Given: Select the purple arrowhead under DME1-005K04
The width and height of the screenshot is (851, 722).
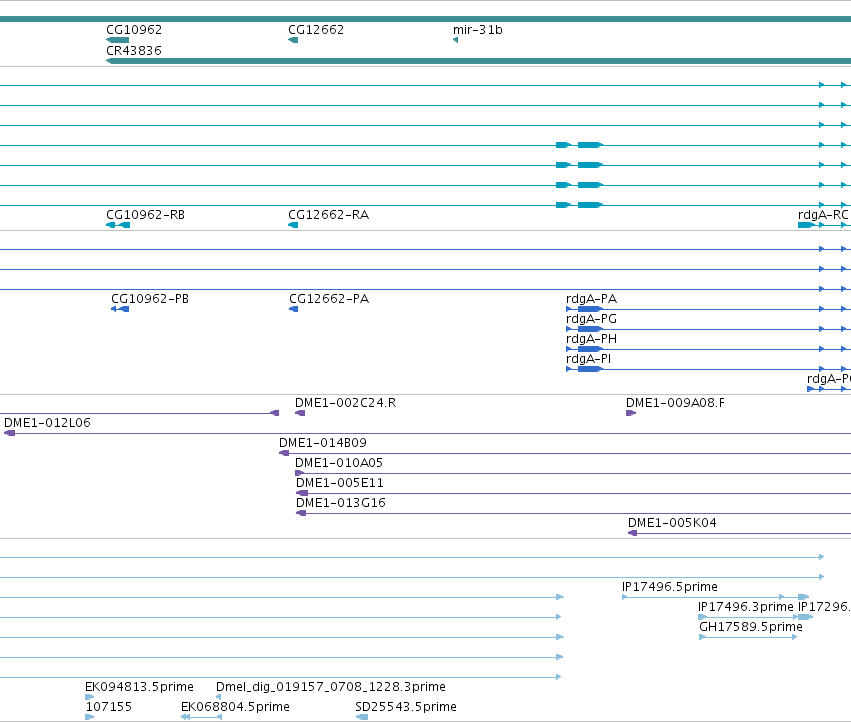Looking at the screenshot, I should click(632, 534).
